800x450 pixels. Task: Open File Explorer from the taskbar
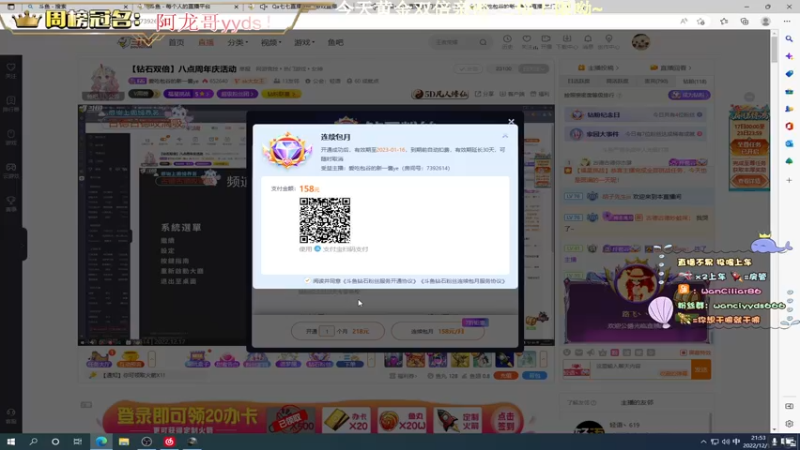124,441
